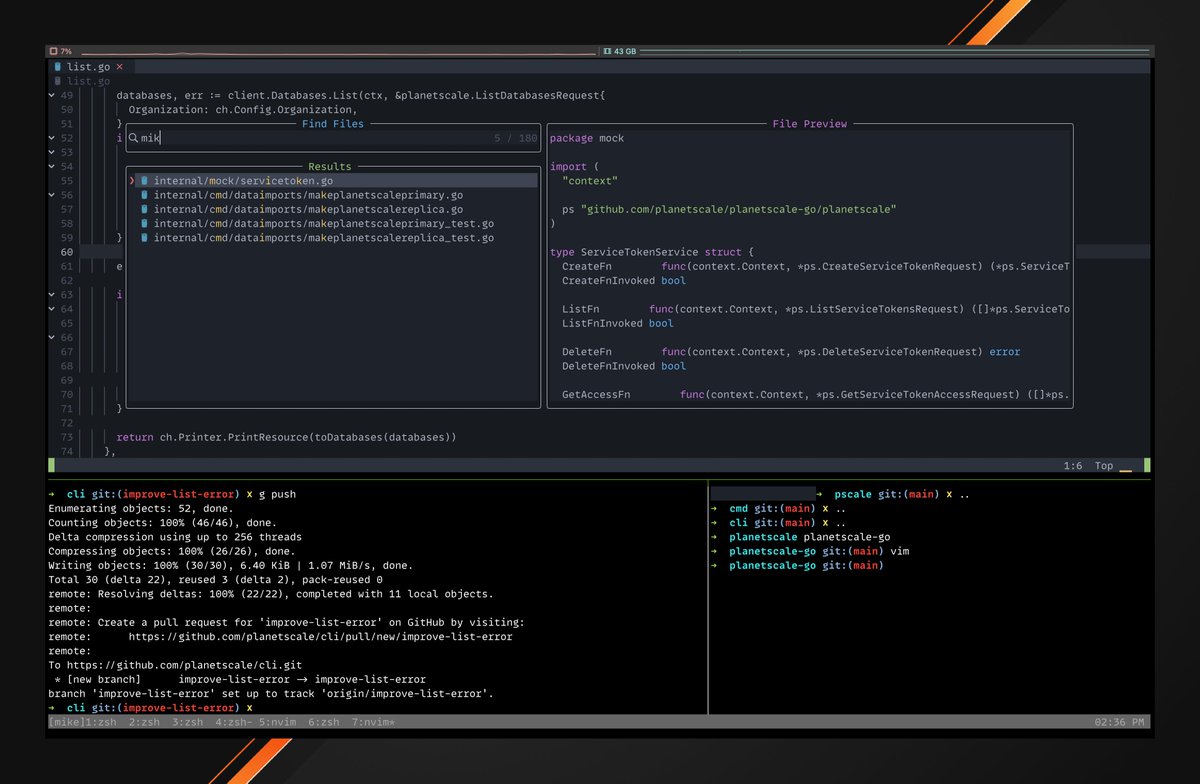This screenshot has width=1200, height=784.
Task: Collapse the fold at line 64
Action: point(52,309)
